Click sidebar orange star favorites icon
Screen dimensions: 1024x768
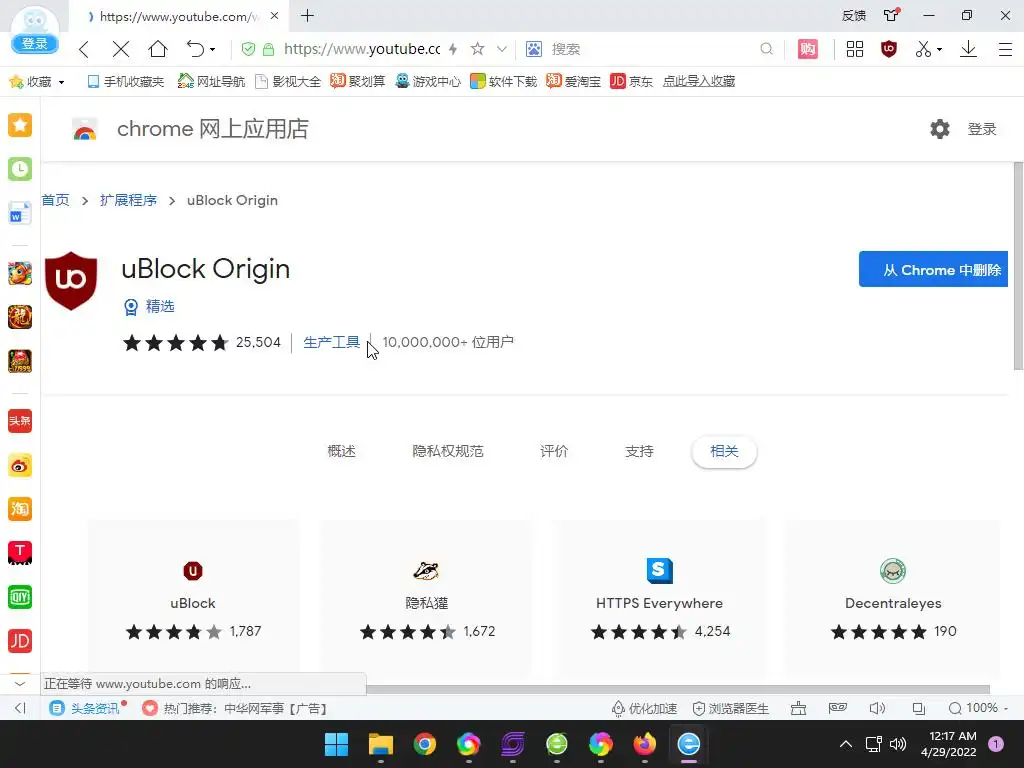point(20,125)
